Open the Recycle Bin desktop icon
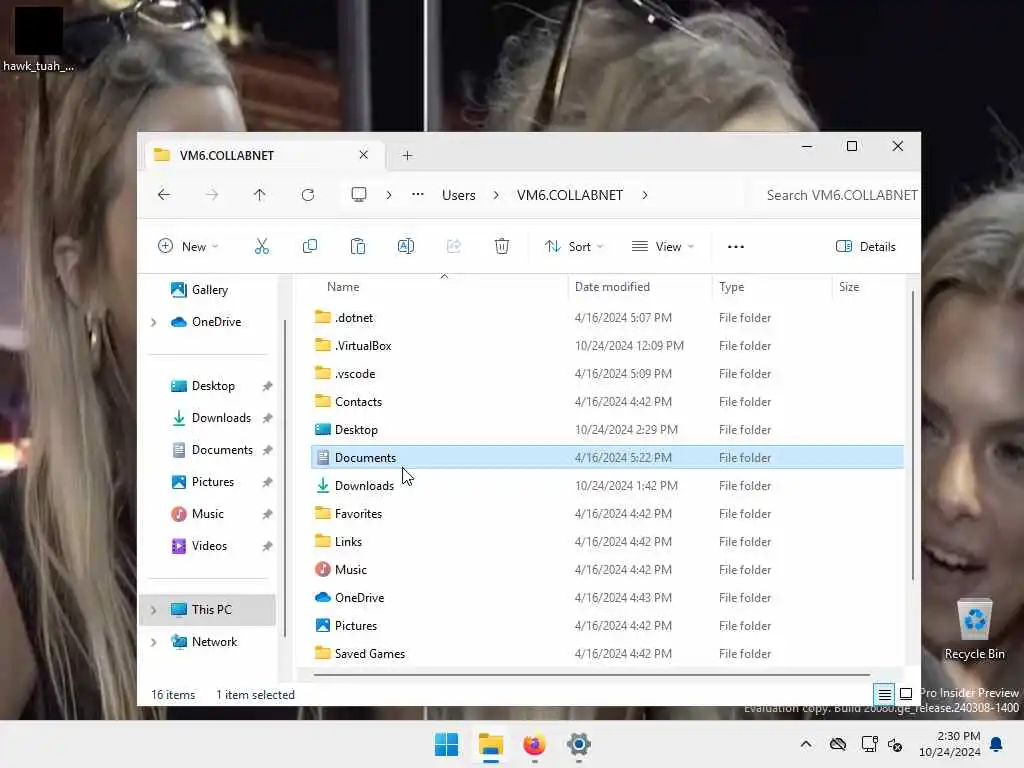Image resolution: width=1024 pixels, height=768 pixels. pyautogui.click(x=974, y=628)
